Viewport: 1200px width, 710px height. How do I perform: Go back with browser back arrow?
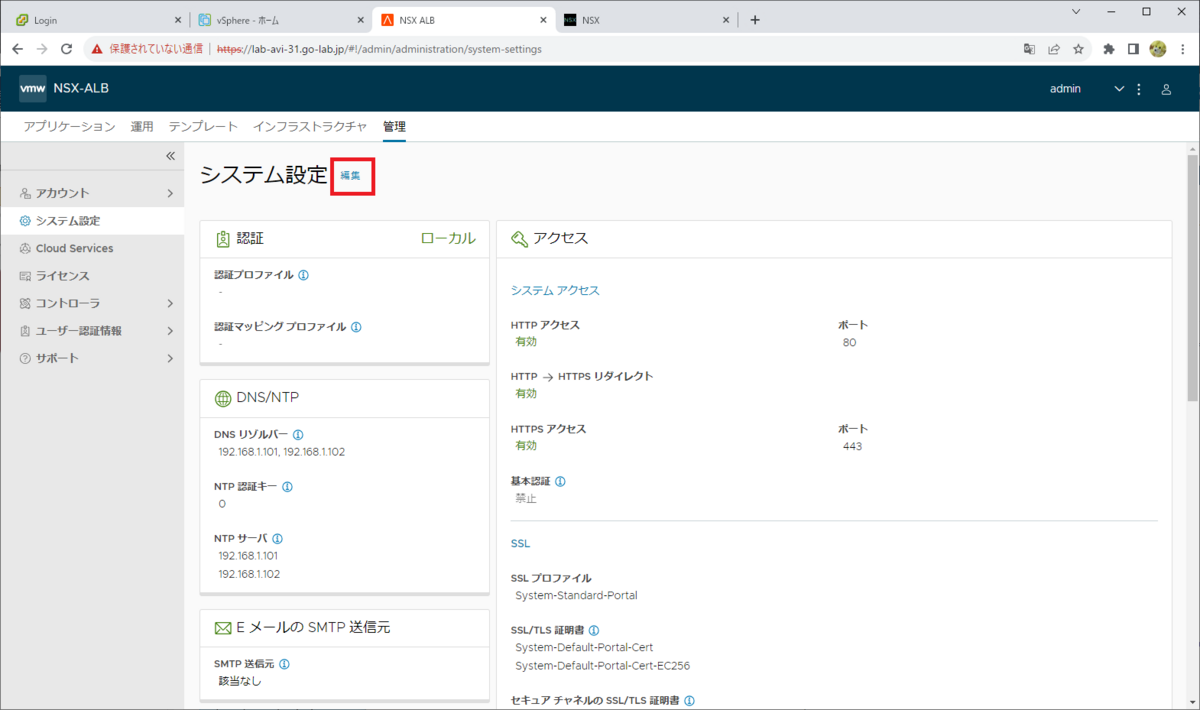(x=17, y=49)
